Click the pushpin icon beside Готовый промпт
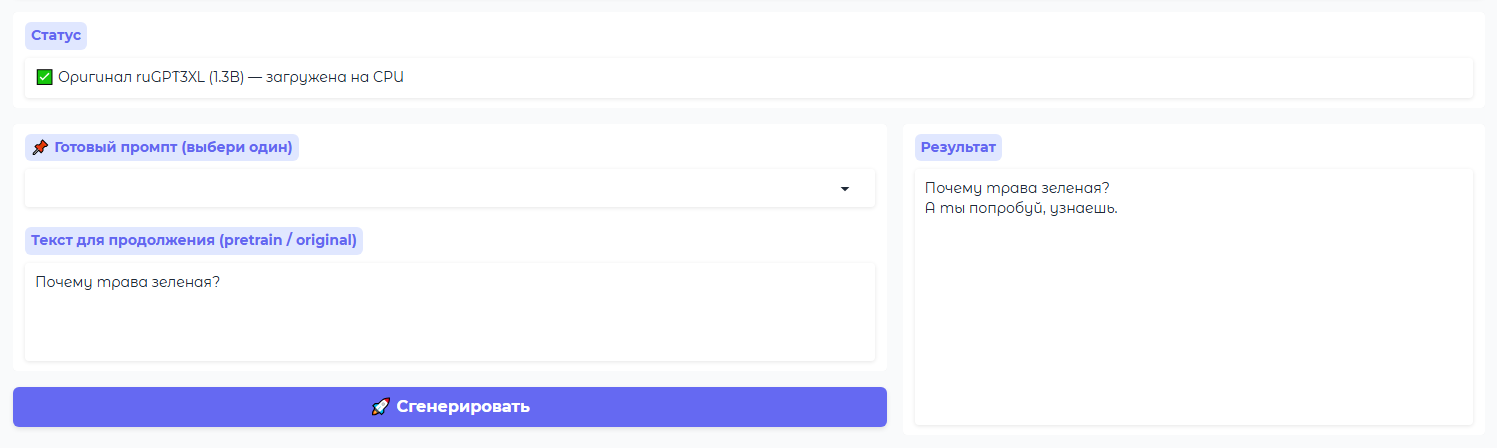 pyautogui.click(x=40, y=147)
